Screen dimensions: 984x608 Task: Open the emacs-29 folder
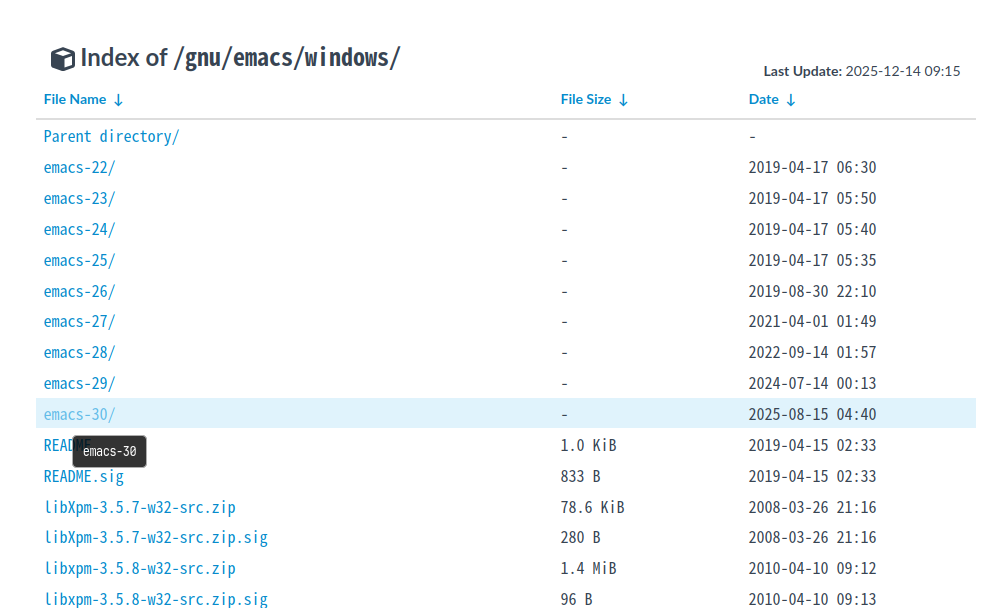tap(79, 383)
